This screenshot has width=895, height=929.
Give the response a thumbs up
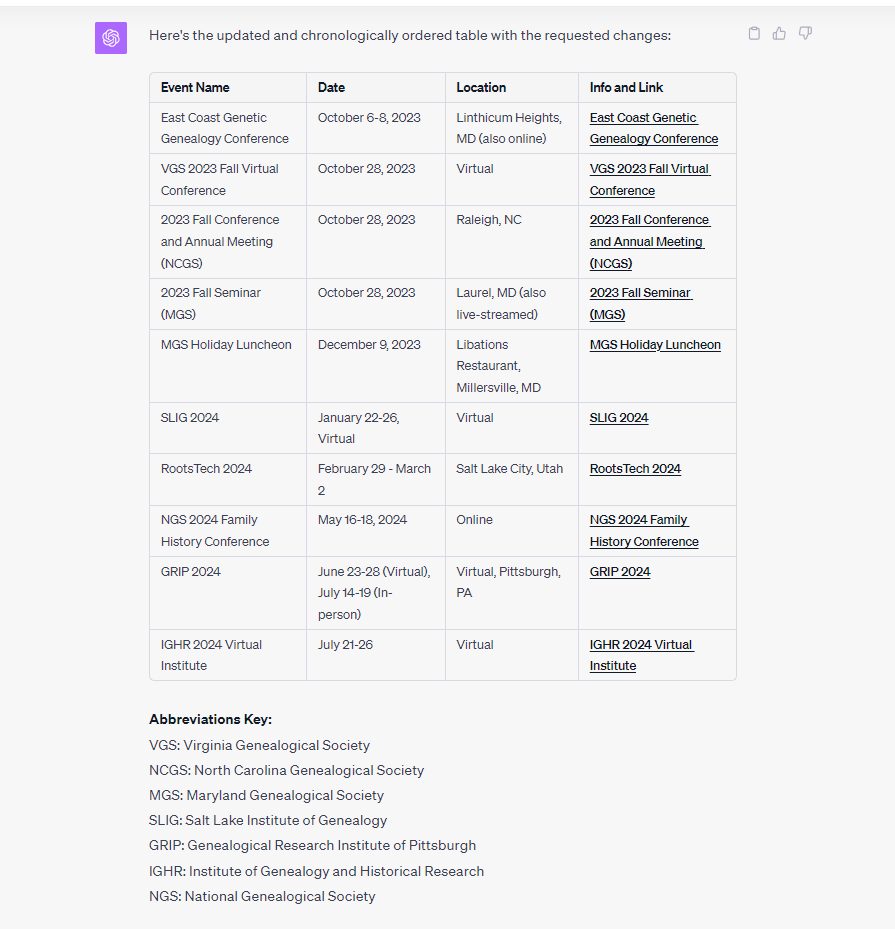[779, 33]
